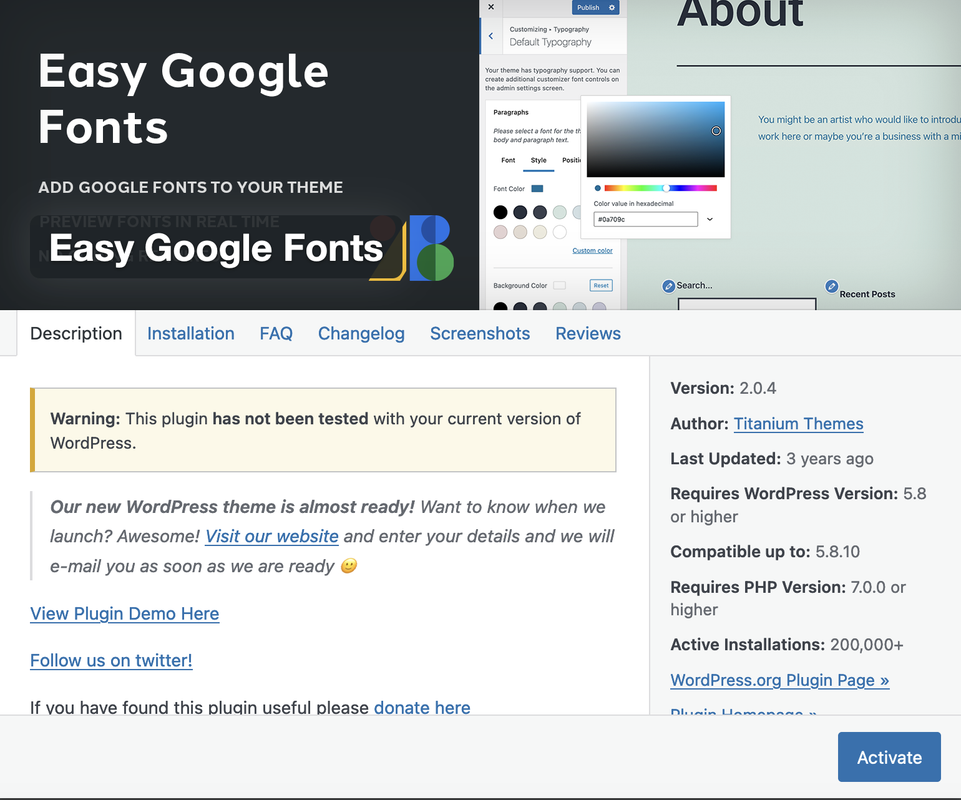Click the About heading in preview
This screenshot has width=961, height=800.
point(740,13)
